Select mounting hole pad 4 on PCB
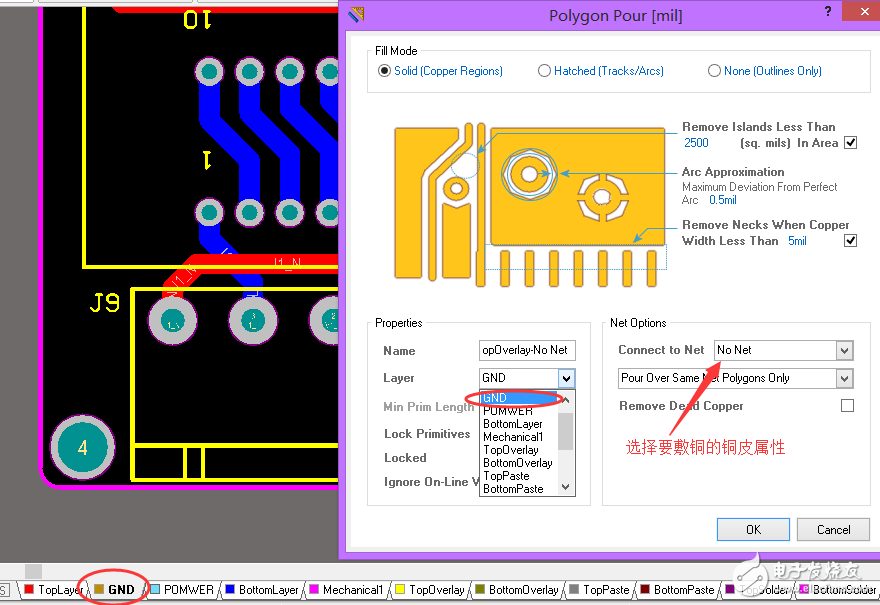This screenshot has height=605, width=880. pos(82,447)
